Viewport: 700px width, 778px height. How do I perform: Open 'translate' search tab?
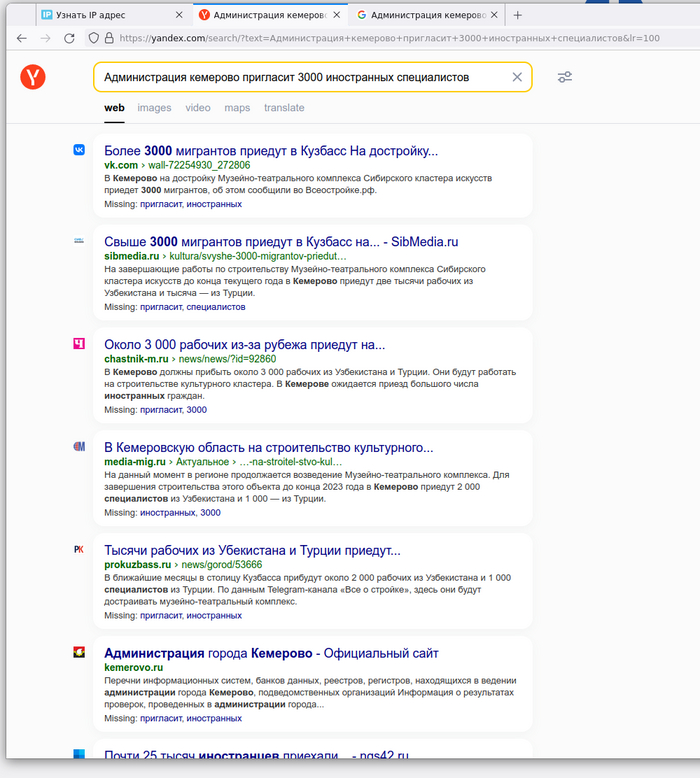[x=284, y=108]
